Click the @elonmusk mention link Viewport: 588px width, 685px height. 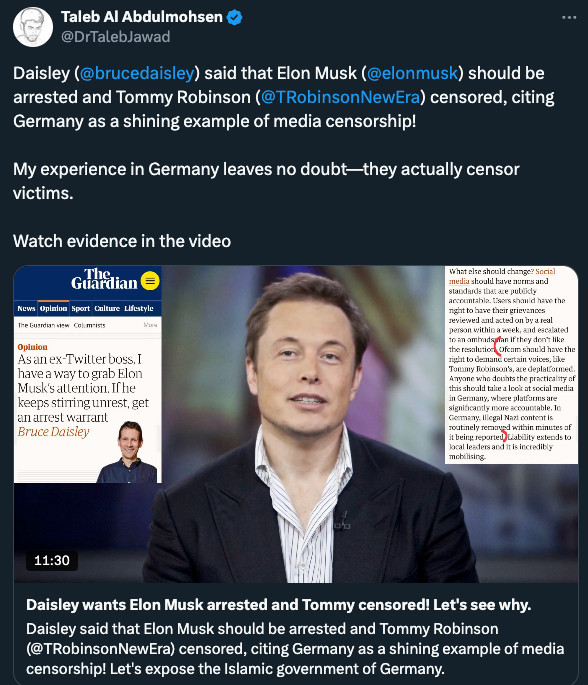coord(413,73)
